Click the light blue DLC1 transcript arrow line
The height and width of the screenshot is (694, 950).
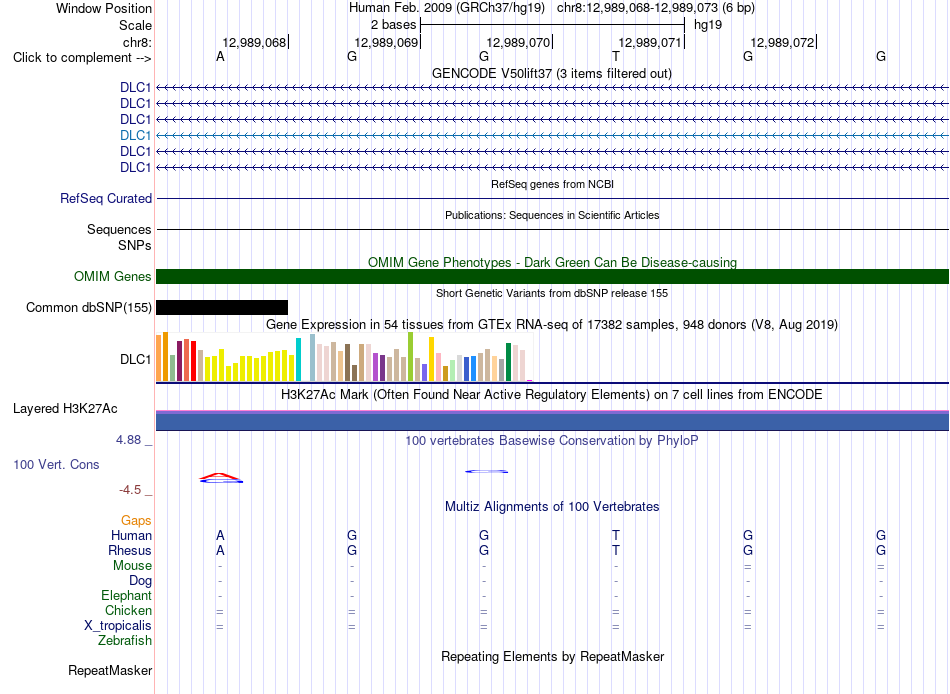tap(553, 135)
